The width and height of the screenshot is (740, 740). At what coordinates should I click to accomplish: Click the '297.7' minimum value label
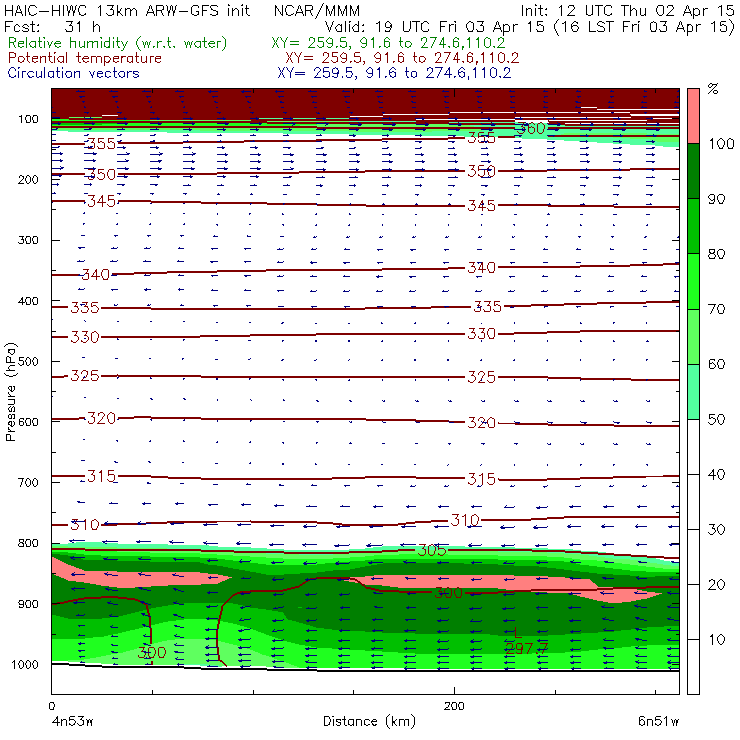click(527, 648)
